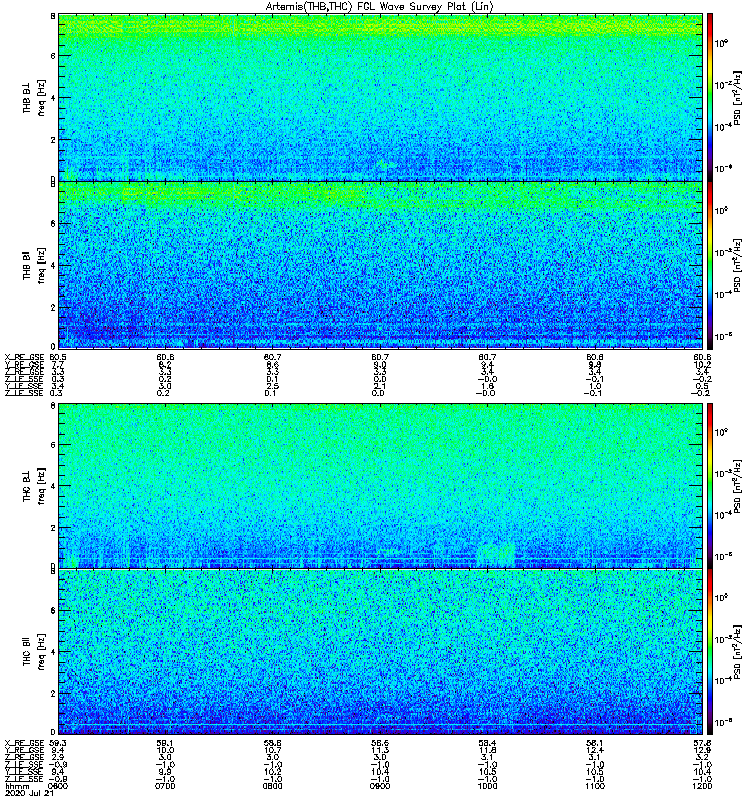Click the THC B∥ spectrogram panel

pos(380,652)
